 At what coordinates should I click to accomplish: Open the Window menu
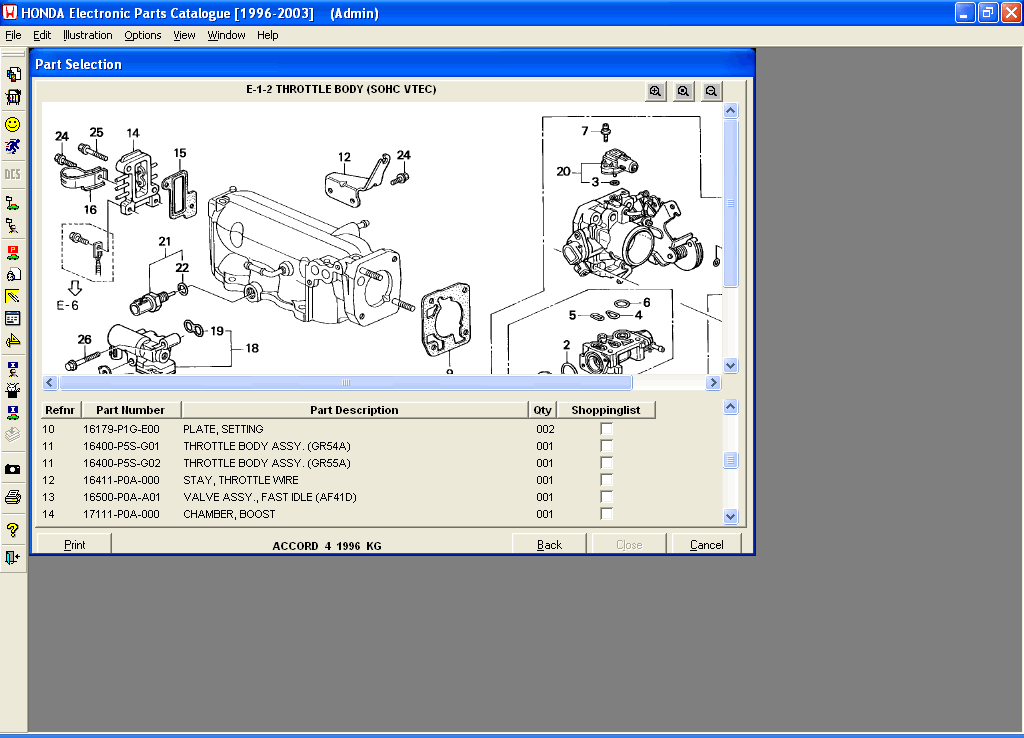point(226,35)
